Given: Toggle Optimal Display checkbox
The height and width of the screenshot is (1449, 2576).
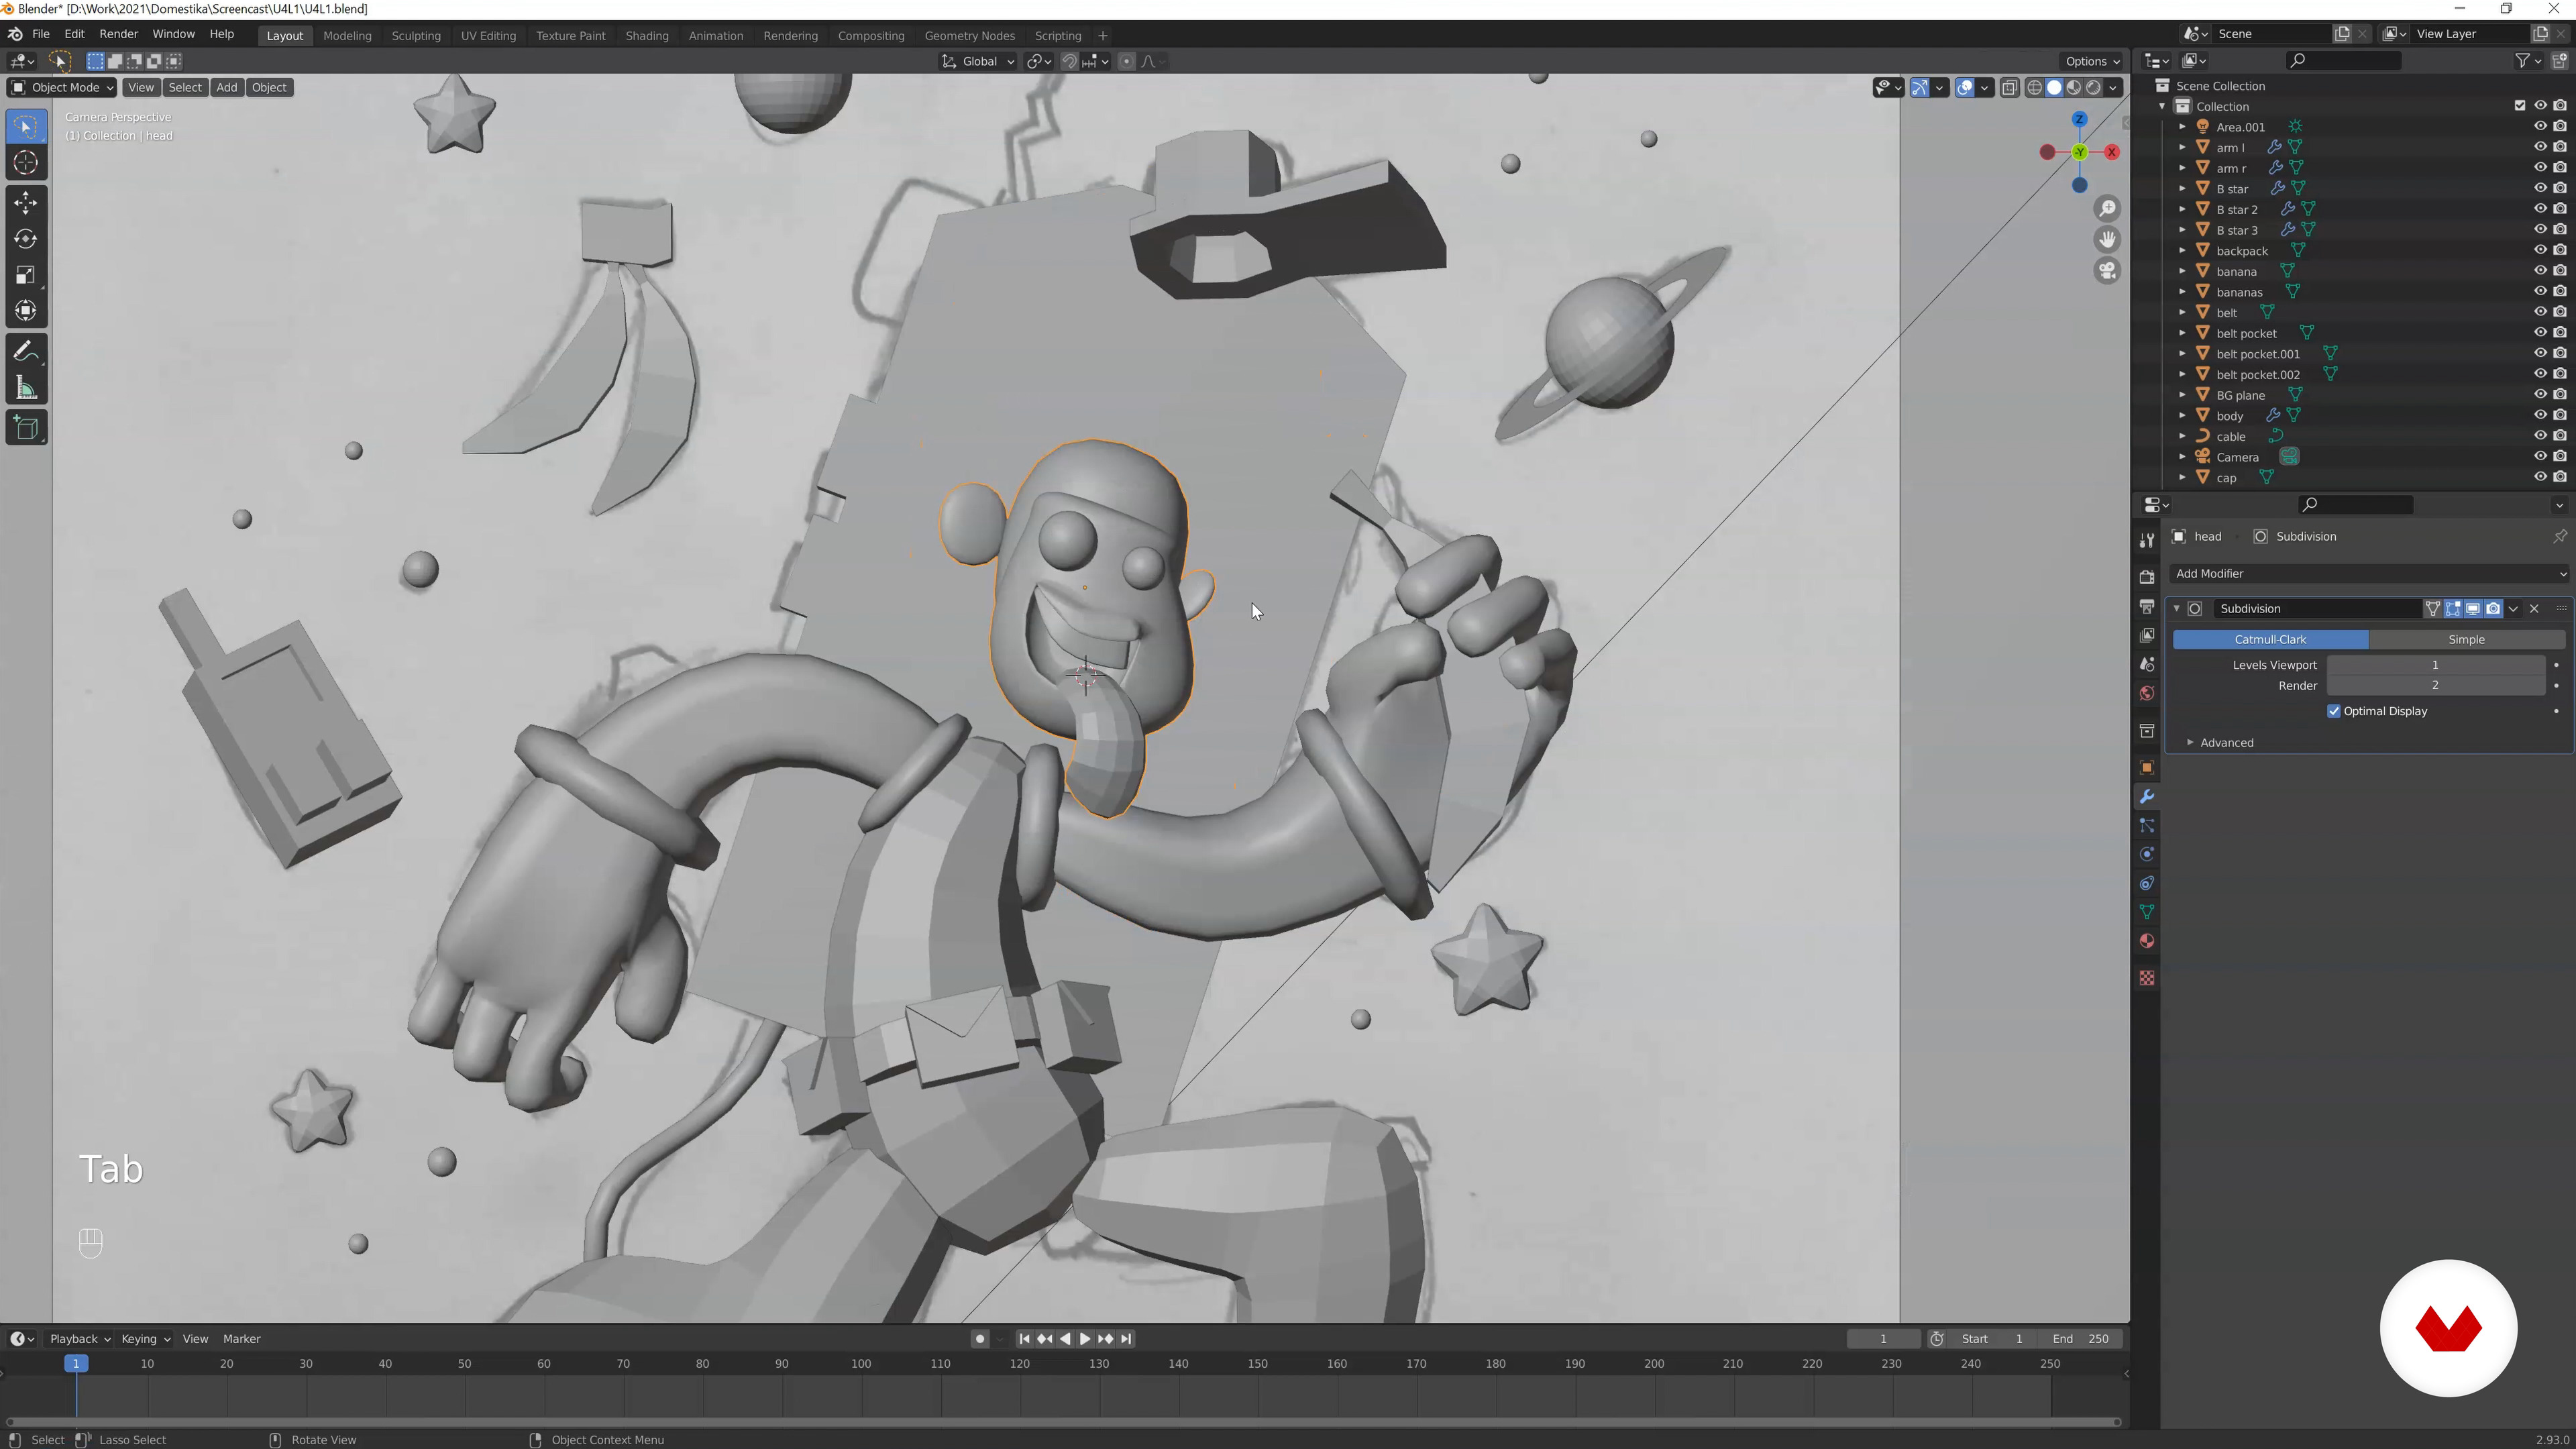Looking at the screenshot, I should (x=2334, y=711).
